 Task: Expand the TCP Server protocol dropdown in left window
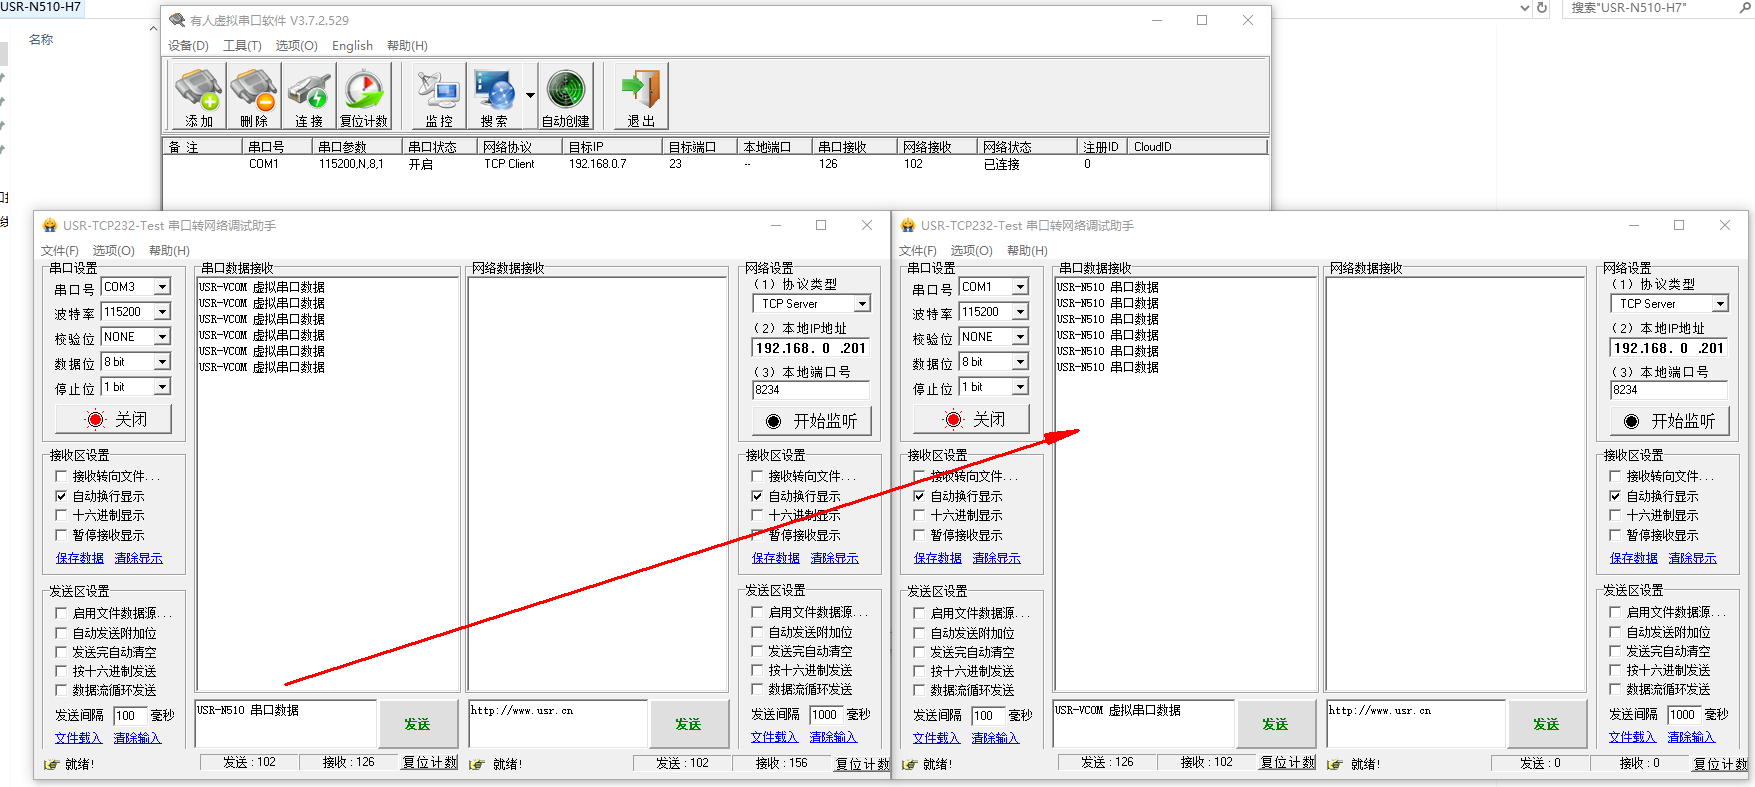click(862, 304)
